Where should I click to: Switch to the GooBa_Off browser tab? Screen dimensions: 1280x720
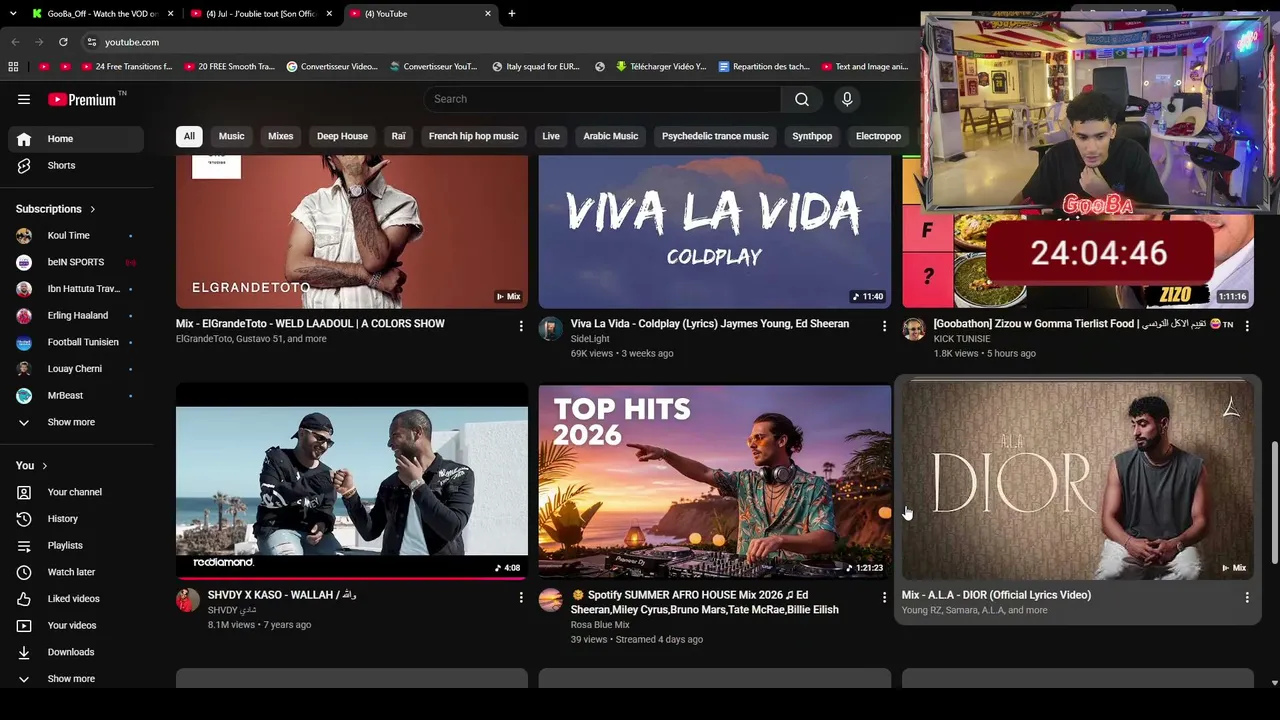coord(102,14)
